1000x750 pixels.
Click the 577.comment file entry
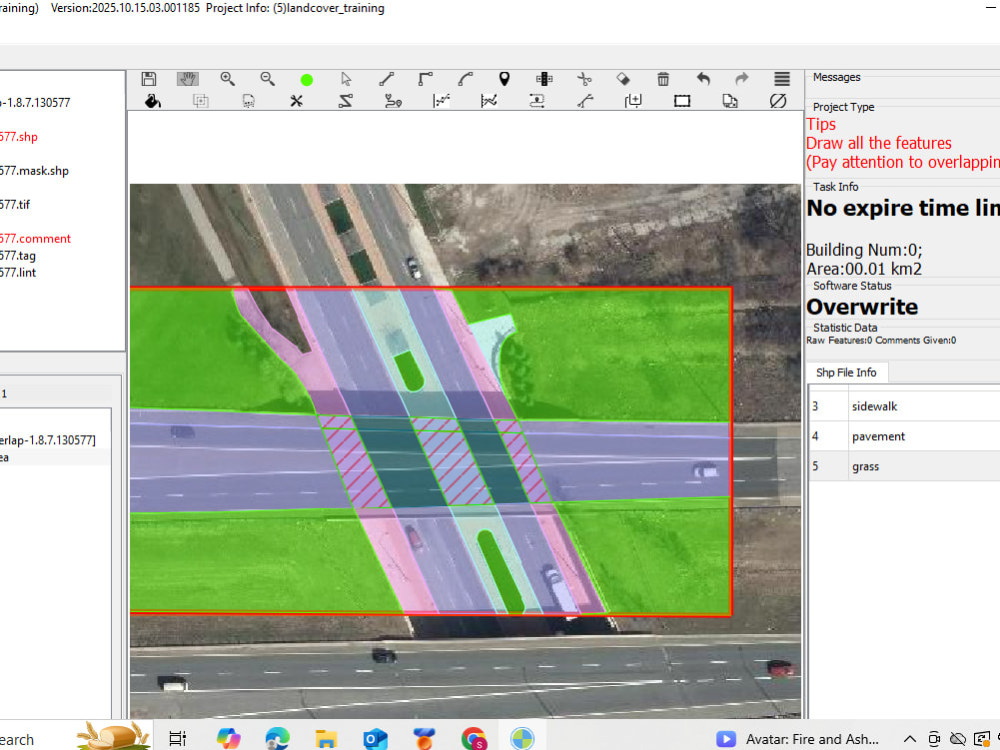pos(35,239)
